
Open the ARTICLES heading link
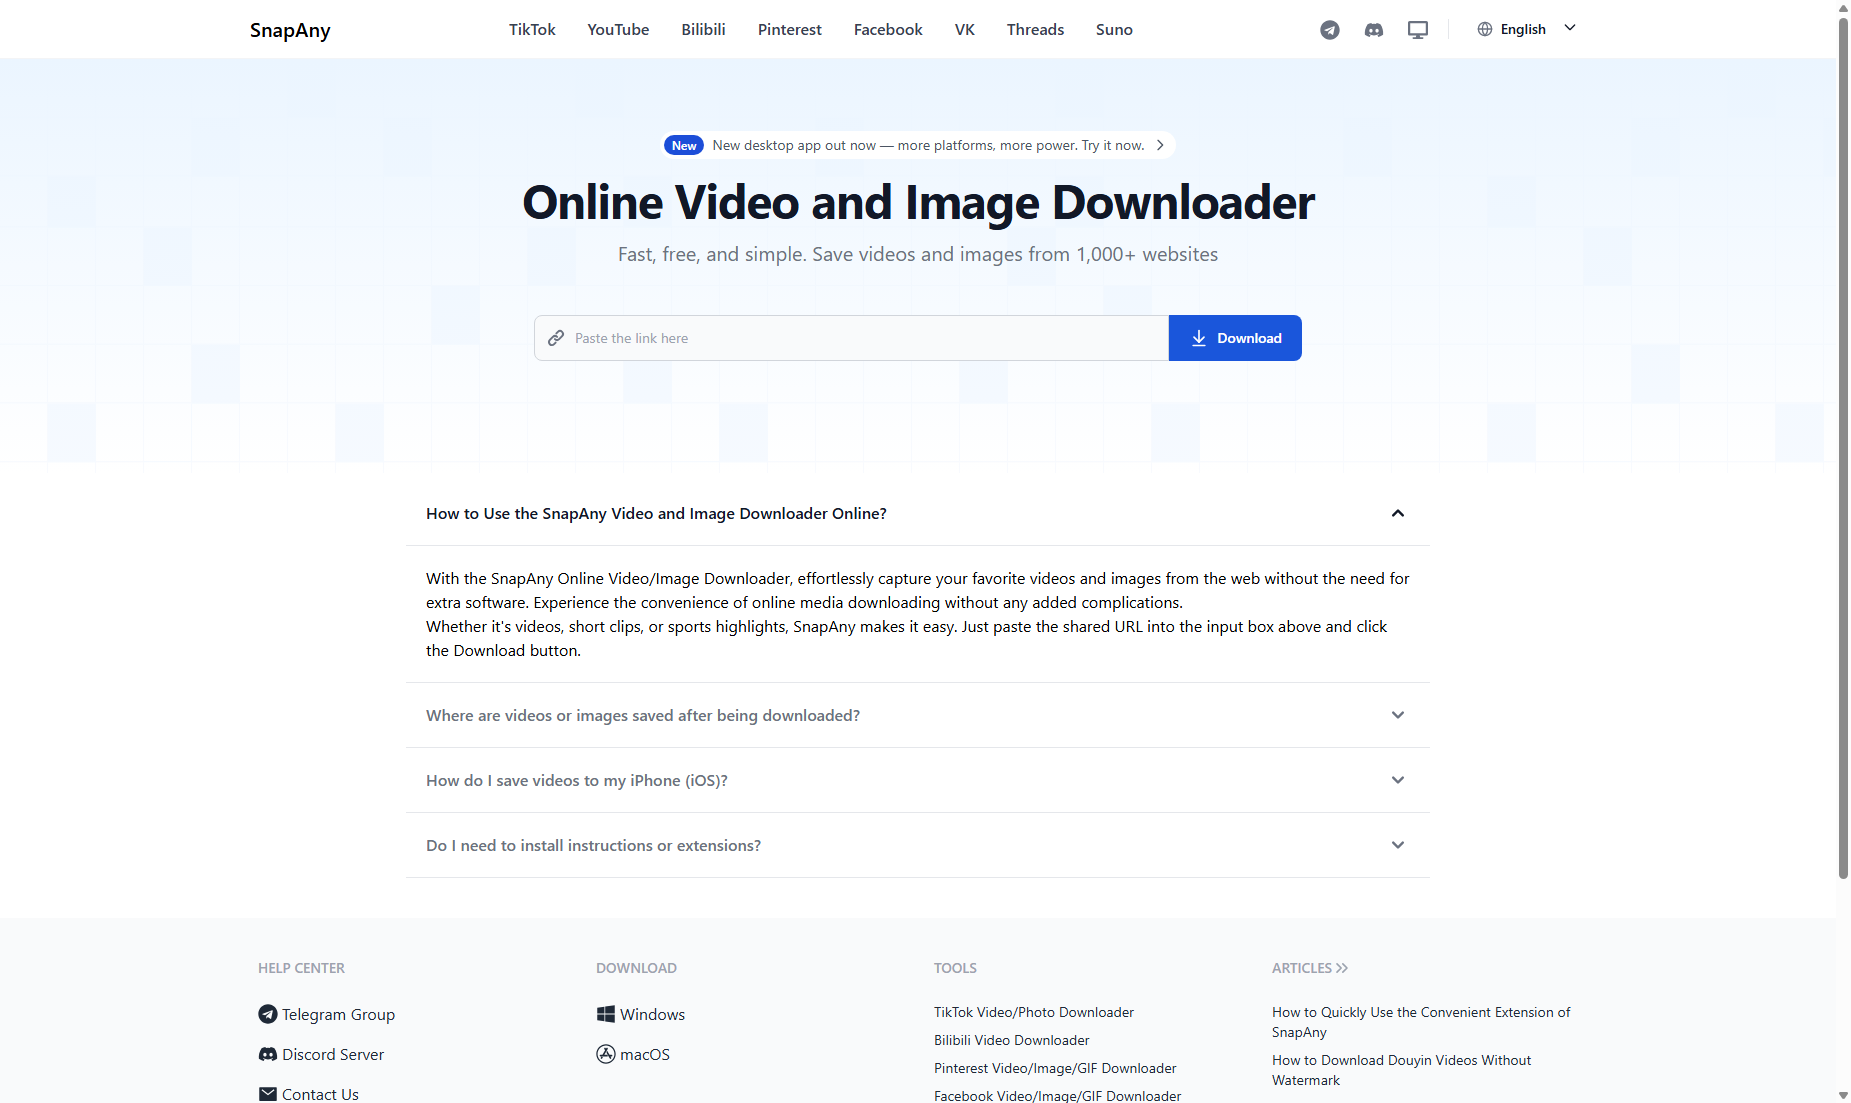tap(1310, 968)
